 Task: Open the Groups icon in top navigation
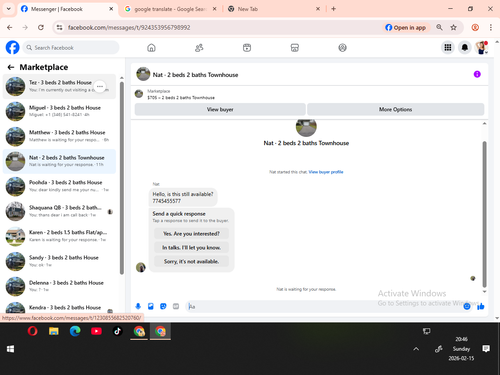[x=342, y=48]
